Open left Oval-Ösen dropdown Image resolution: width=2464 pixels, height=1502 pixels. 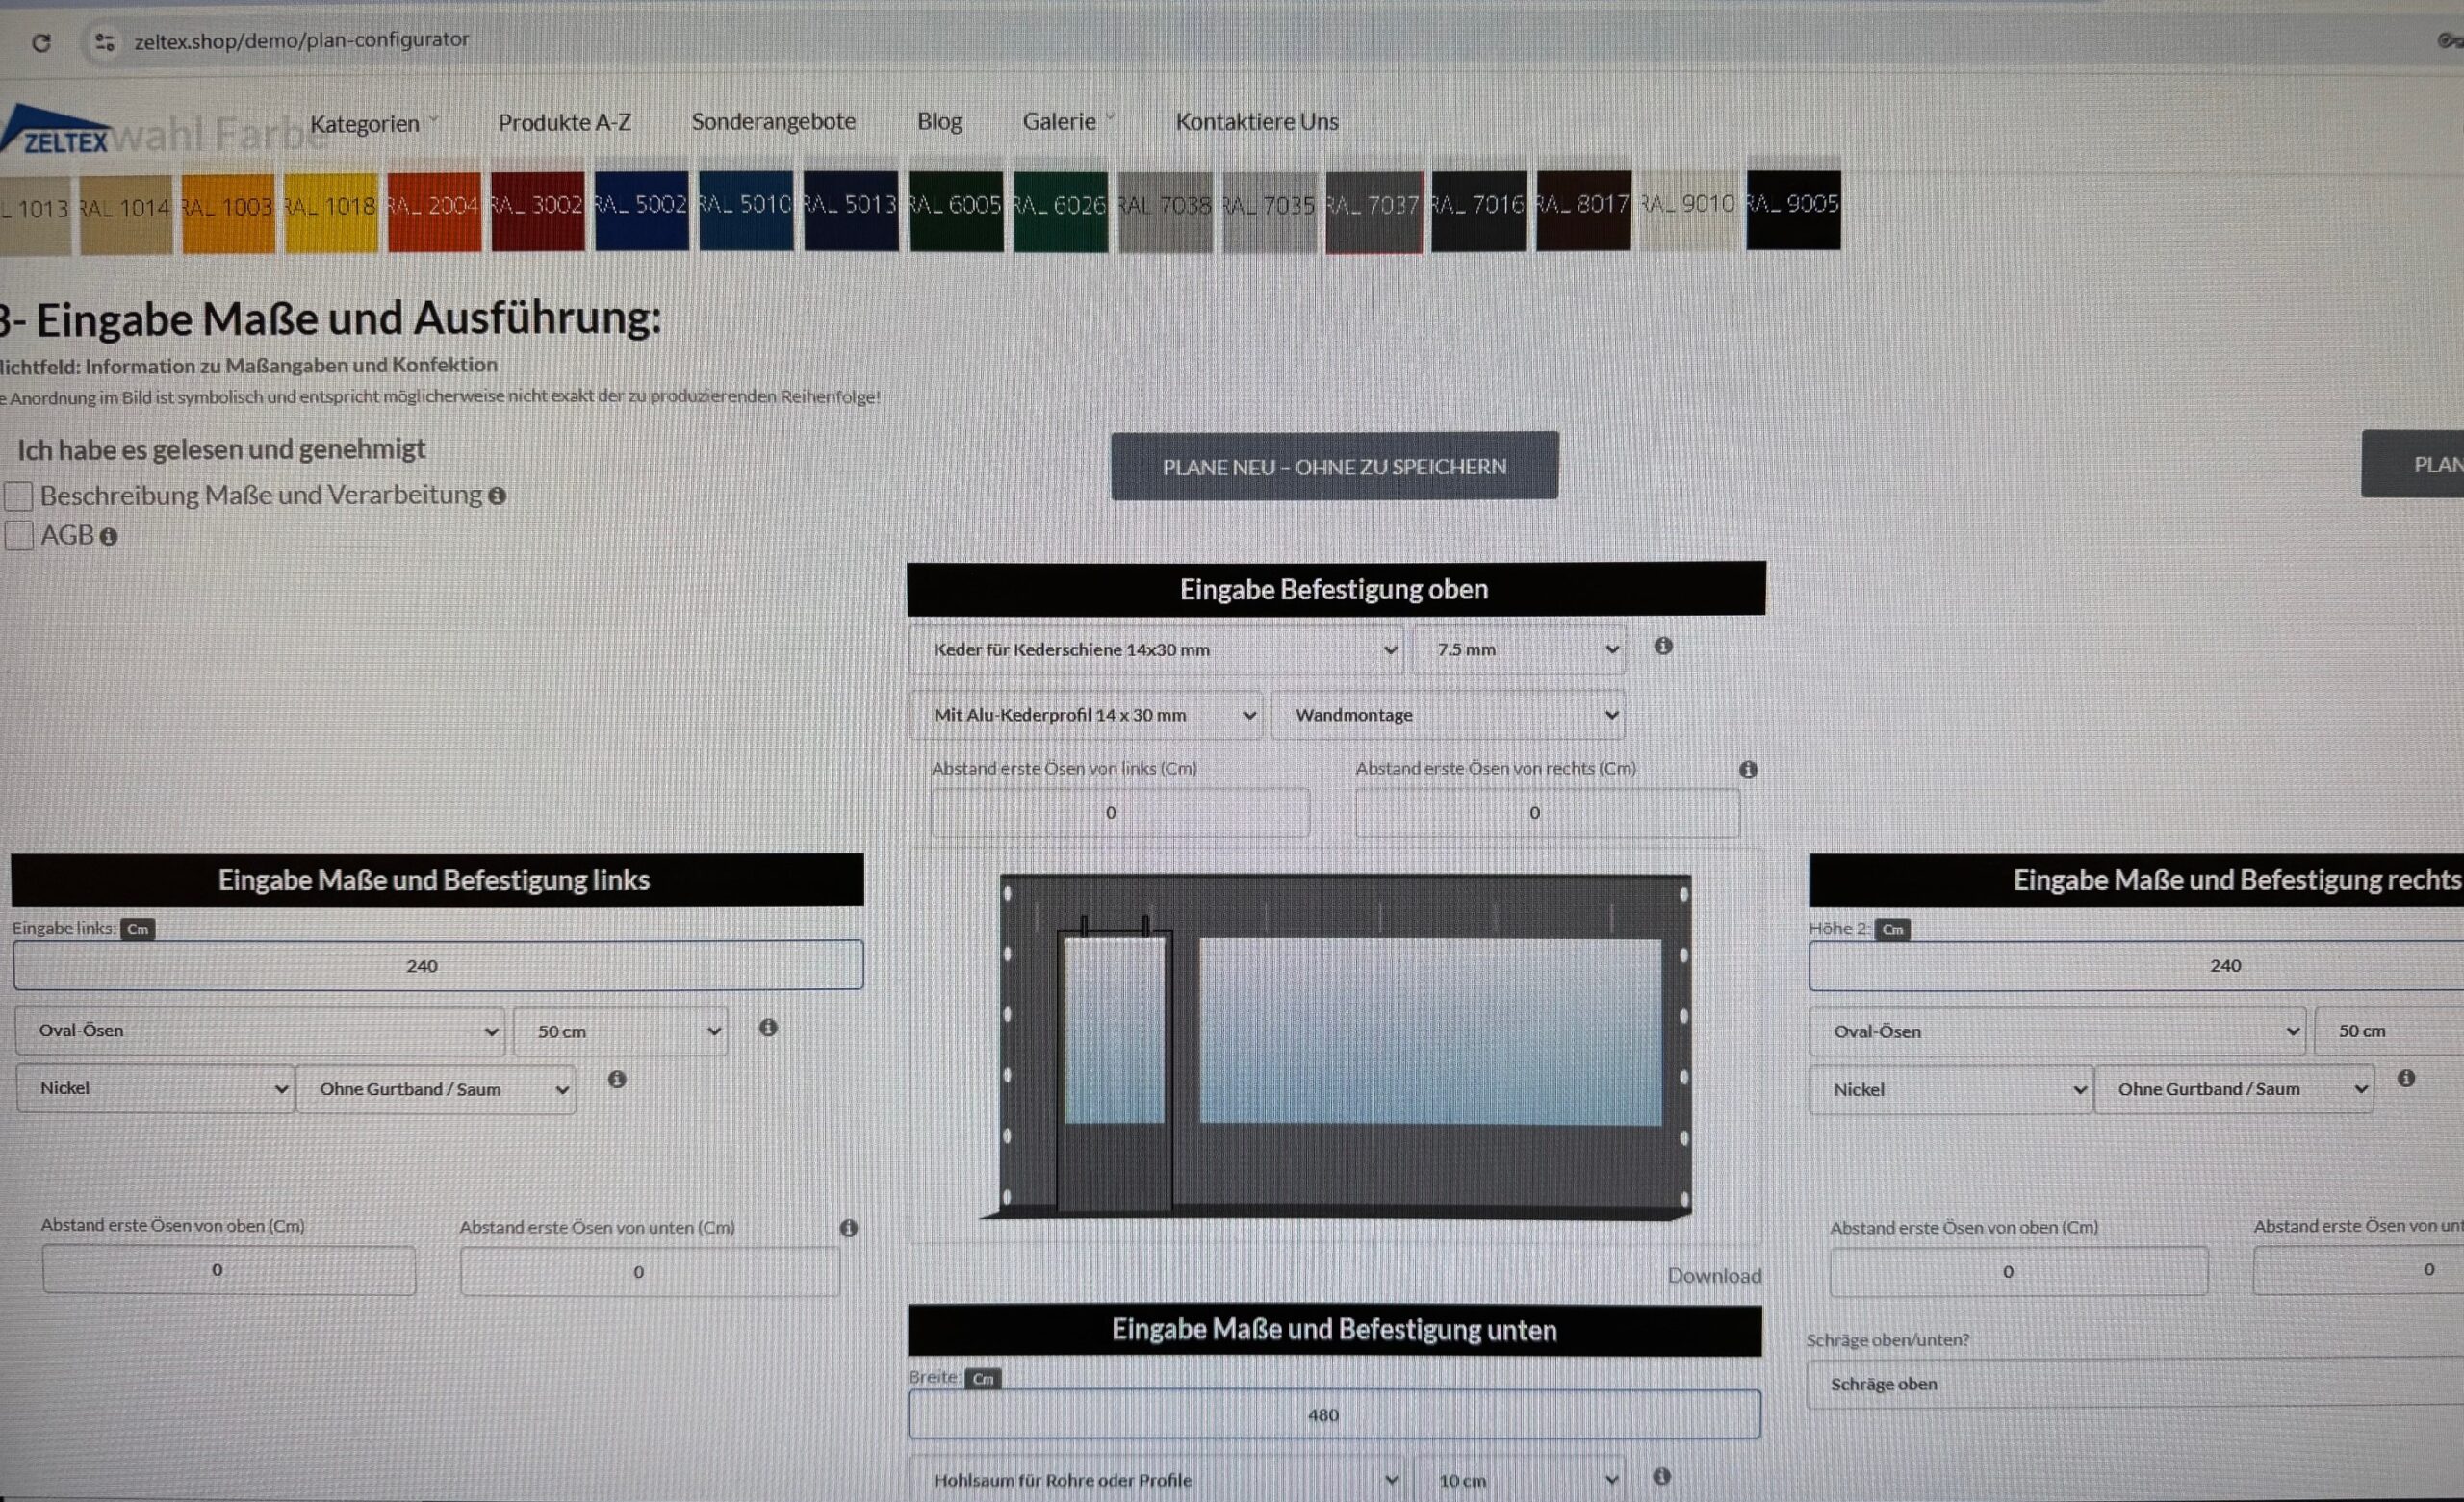[x=260, y=1031]
